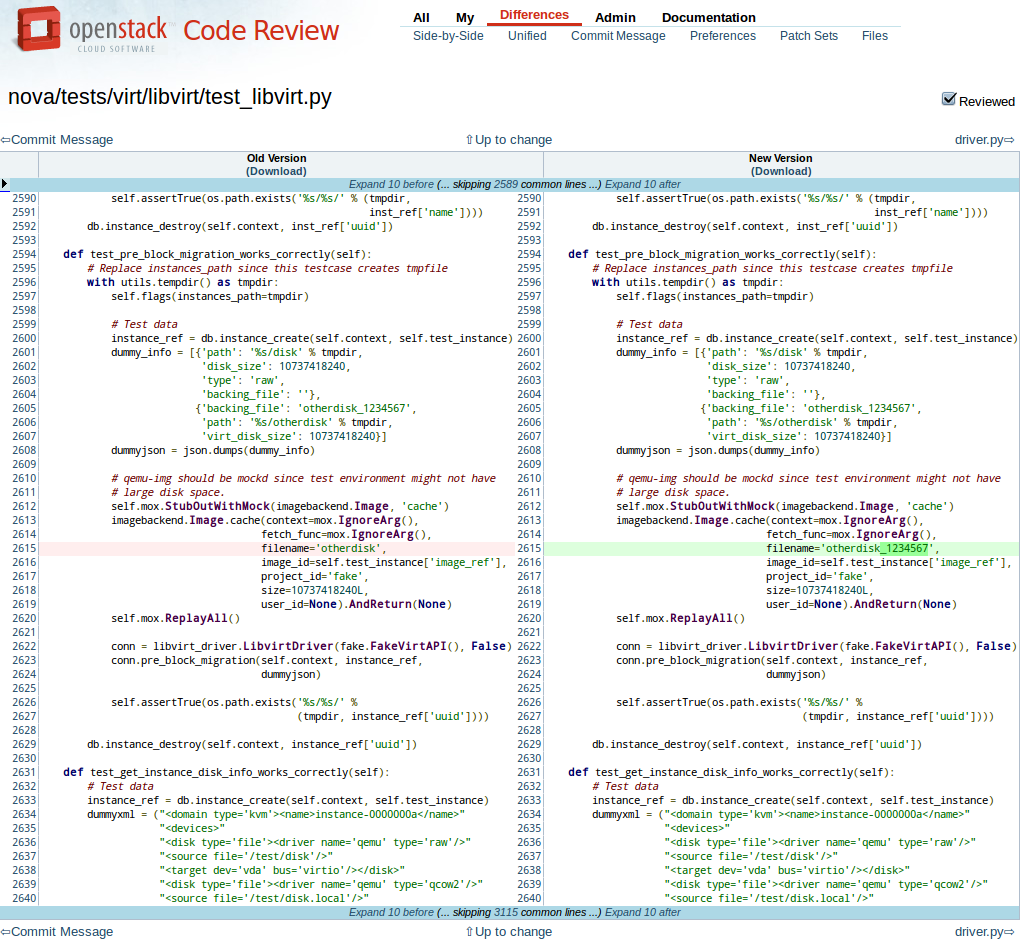Viewport: 1020px width, 939px height.
Task: Open diff Preferences
Action: [x=722, y=36]
